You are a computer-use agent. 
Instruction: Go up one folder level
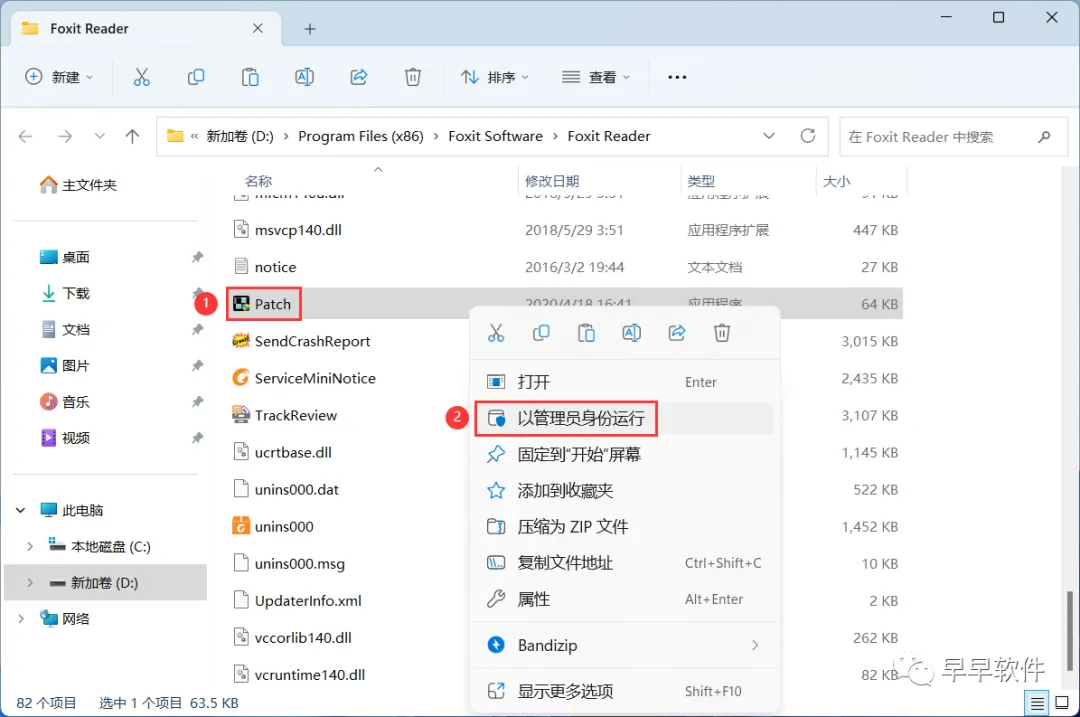click(x=132, y=136)
